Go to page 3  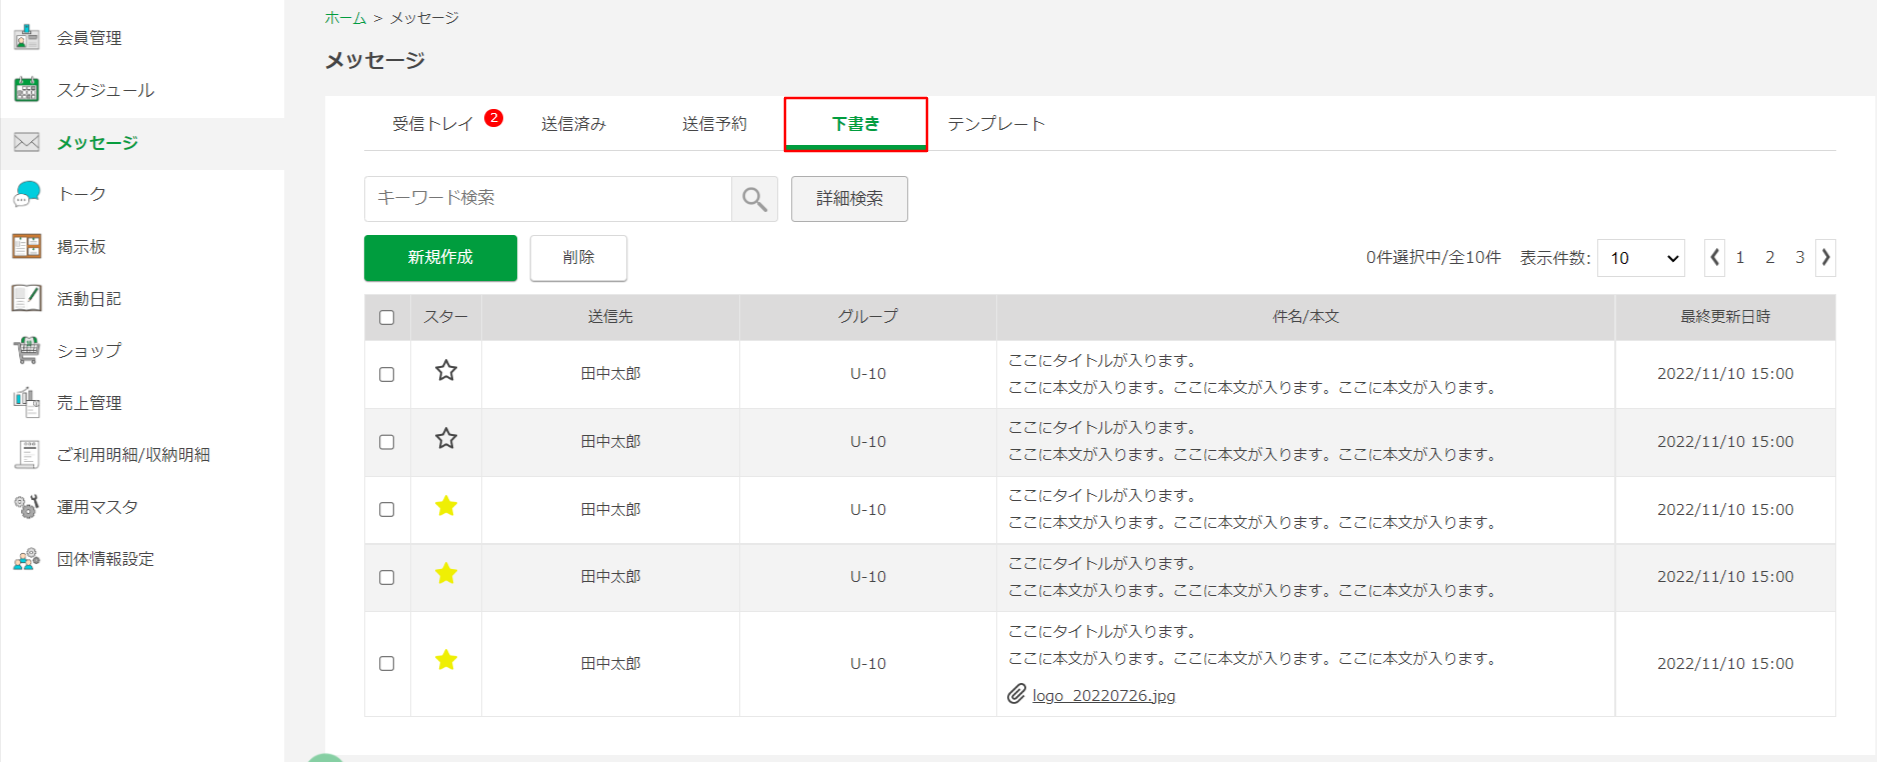coord(1800,258)
